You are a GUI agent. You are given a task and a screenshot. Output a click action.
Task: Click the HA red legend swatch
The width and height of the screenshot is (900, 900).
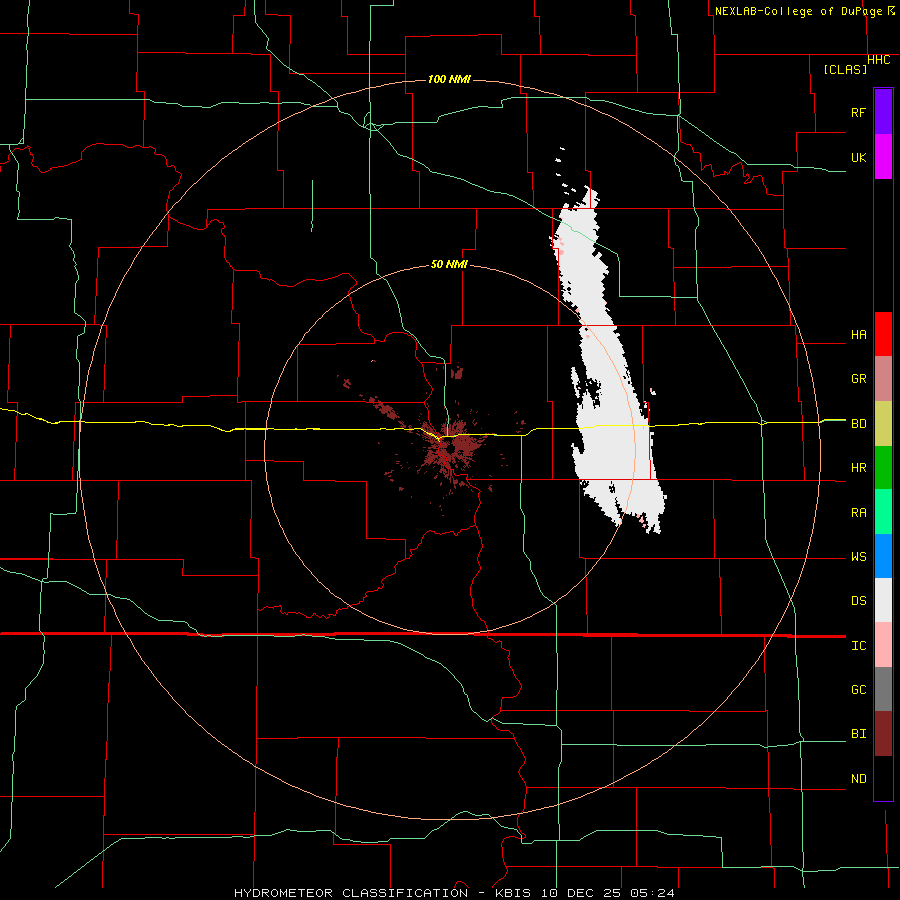coord(883,334)
